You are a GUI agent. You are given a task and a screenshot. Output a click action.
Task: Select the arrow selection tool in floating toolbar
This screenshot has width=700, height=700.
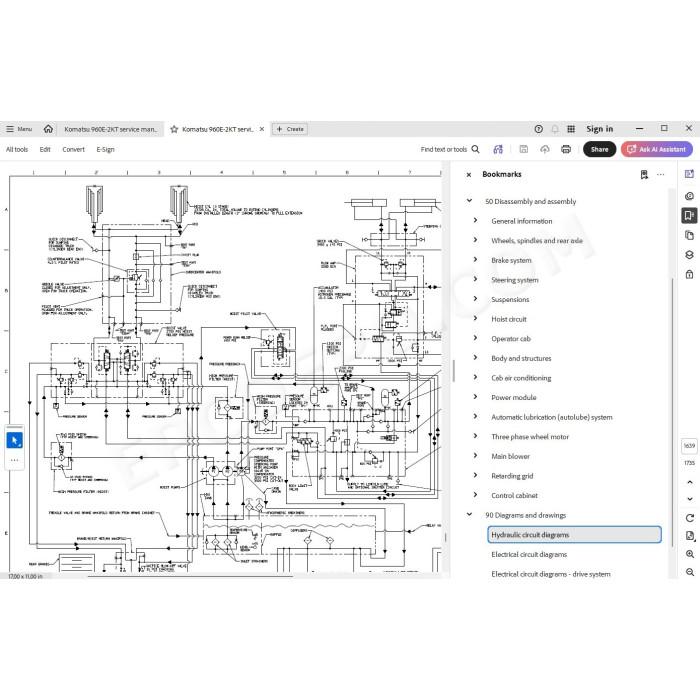click(15, 441)
